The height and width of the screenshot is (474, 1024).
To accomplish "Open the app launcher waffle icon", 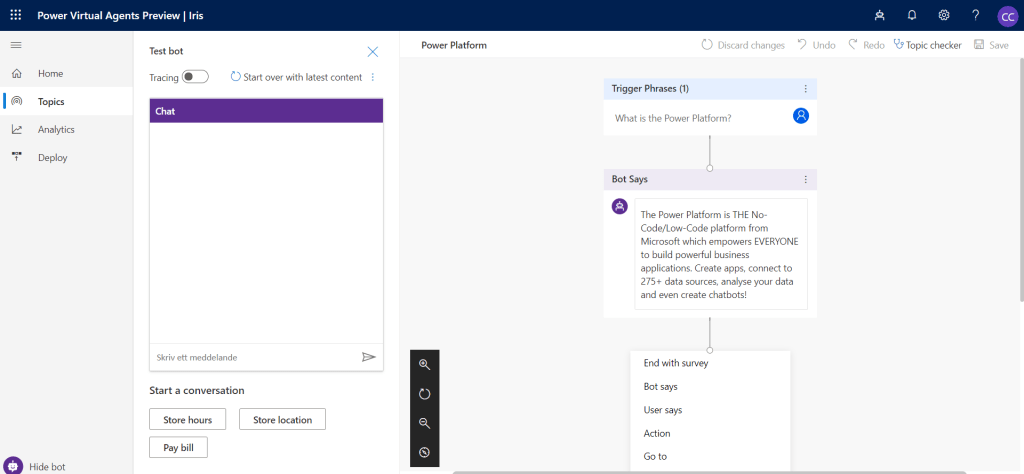I will coord(15,15).
